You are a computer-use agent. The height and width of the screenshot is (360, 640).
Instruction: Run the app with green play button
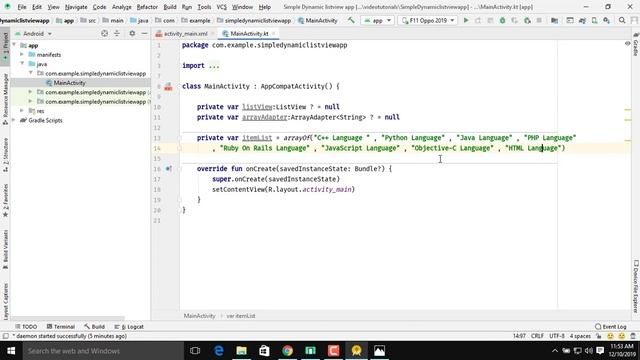(x=466, y=20)
